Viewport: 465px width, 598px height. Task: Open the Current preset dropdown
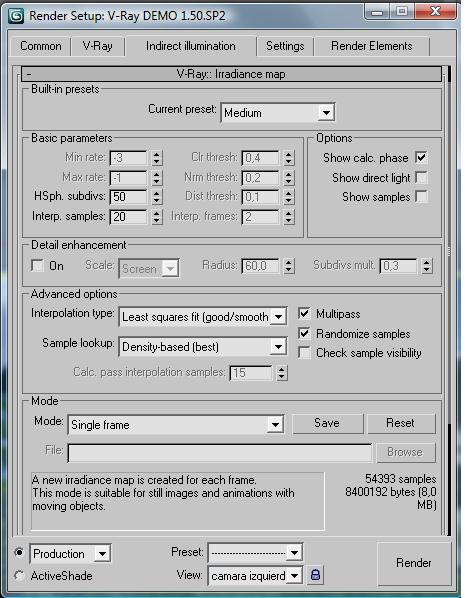[x=278, y=113]
